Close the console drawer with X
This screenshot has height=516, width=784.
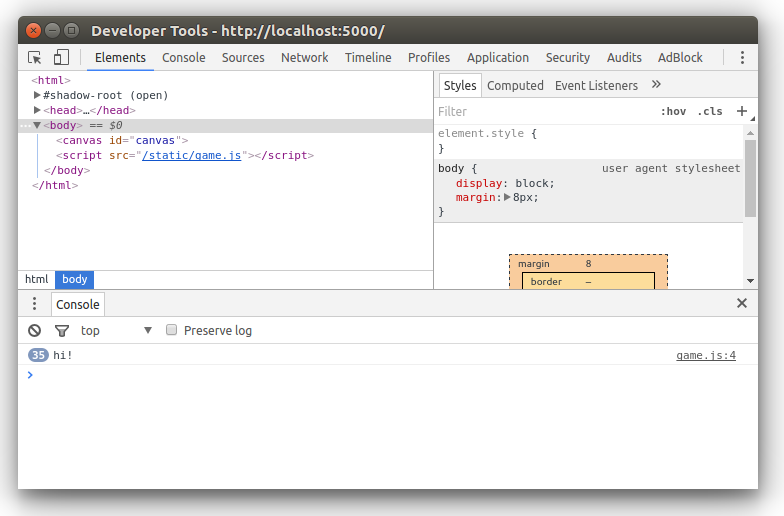pyautogui.click(x=742, y=303)
